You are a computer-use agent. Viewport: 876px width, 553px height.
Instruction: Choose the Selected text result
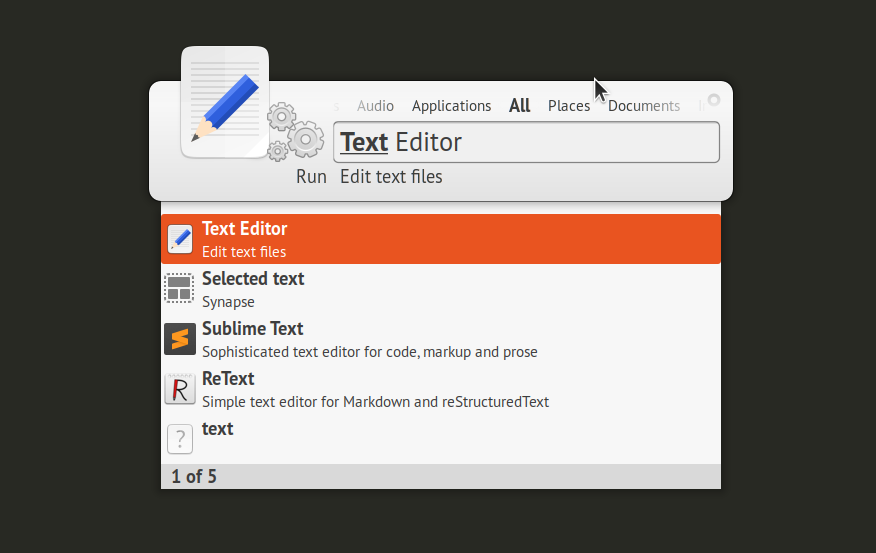click(x=440, y=289)
